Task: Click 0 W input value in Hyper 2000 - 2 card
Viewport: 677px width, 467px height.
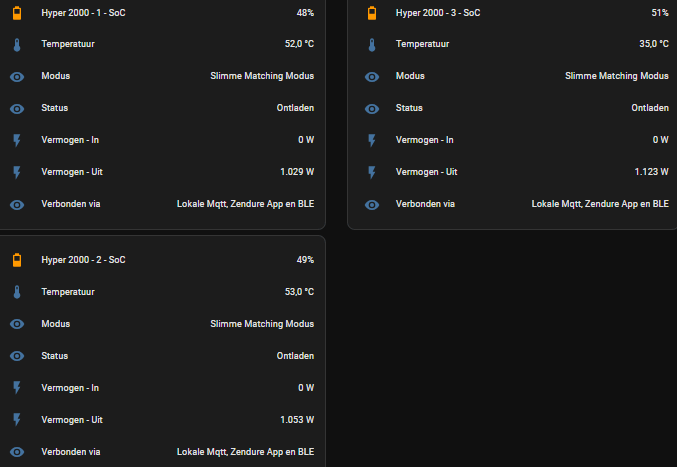Action: click(306, 388)
